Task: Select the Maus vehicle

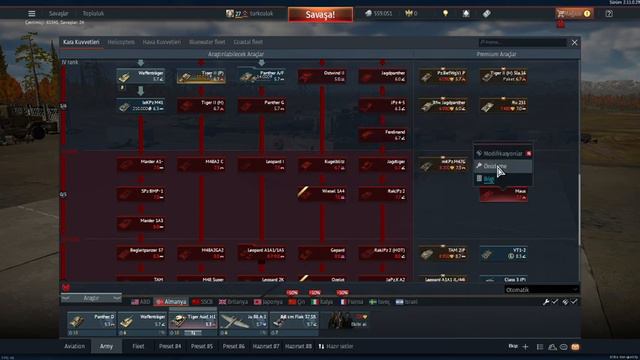Action: (504, 194)
